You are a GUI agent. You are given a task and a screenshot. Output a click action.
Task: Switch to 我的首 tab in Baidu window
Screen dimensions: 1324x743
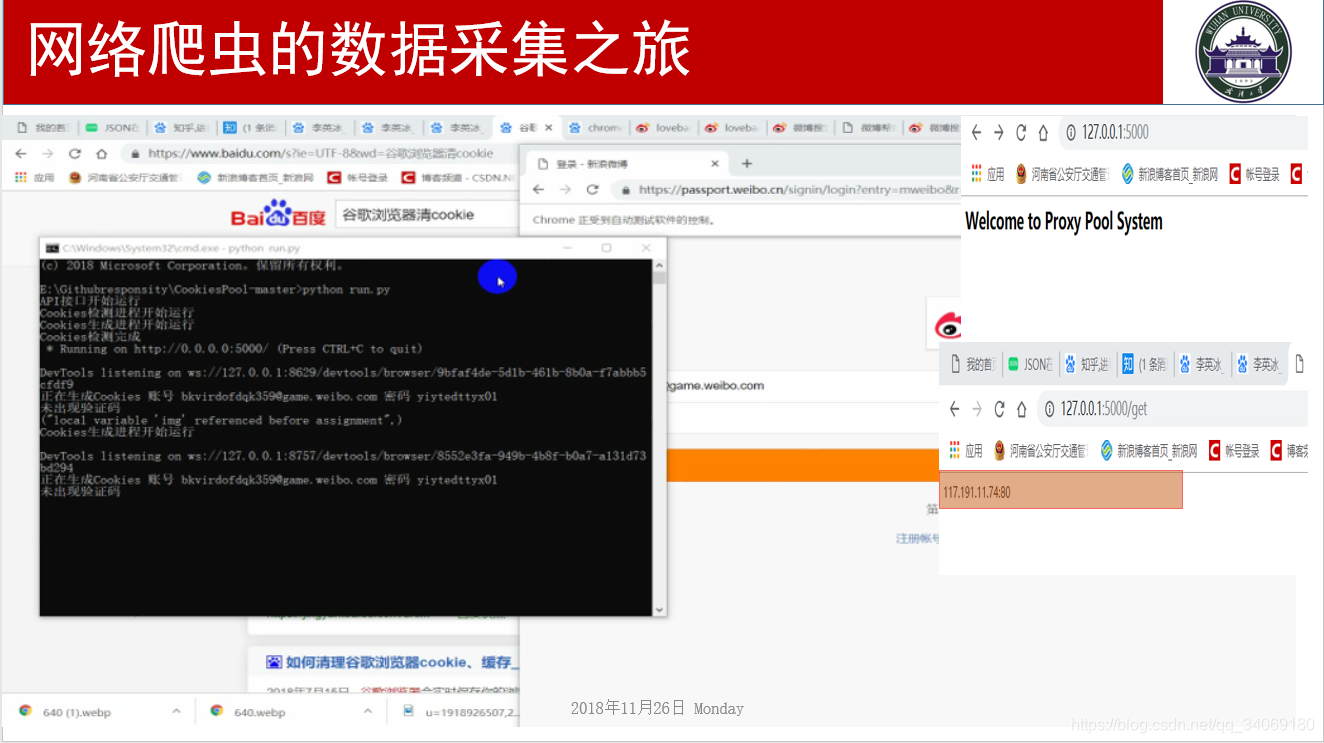tap(43, 128)
